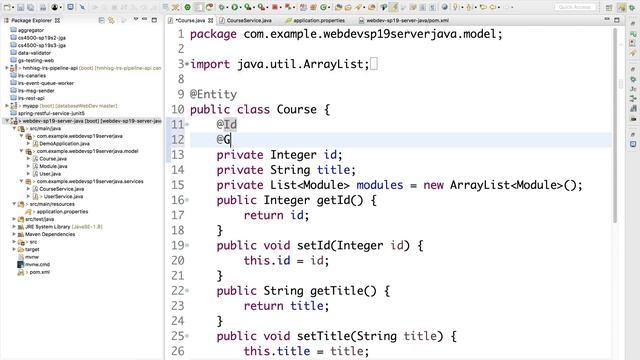Open the Boot Dashboard toolbar icon
Screen dimensions: 640x360
[x=70, y=7]
